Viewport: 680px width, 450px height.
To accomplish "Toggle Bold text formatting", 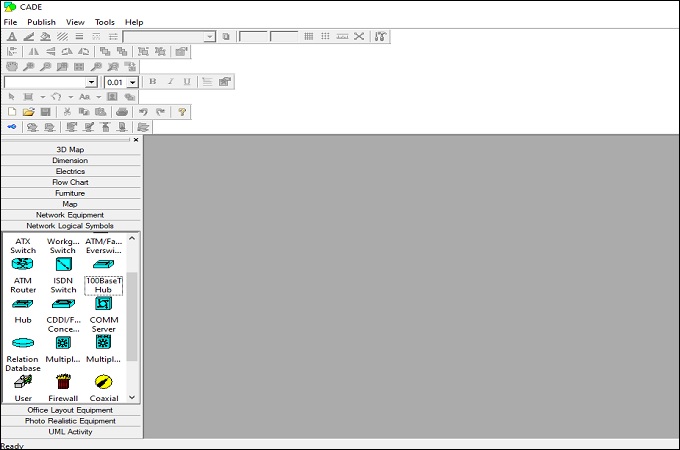I will point(152,82).
